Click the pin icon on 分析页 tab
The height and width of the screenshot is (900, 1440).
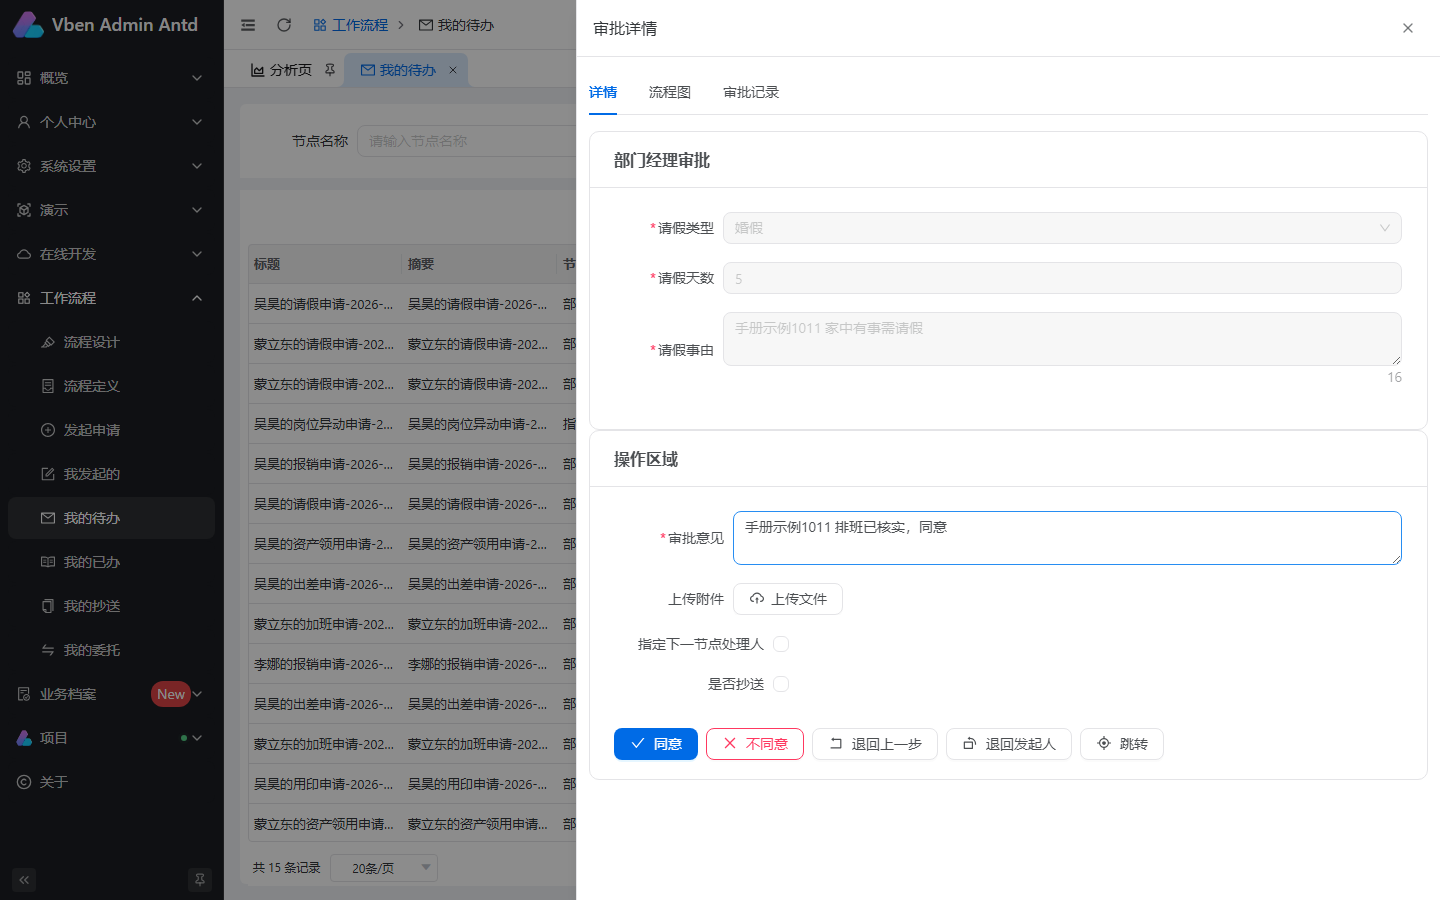pyautogui.click(x=330, y=70)
